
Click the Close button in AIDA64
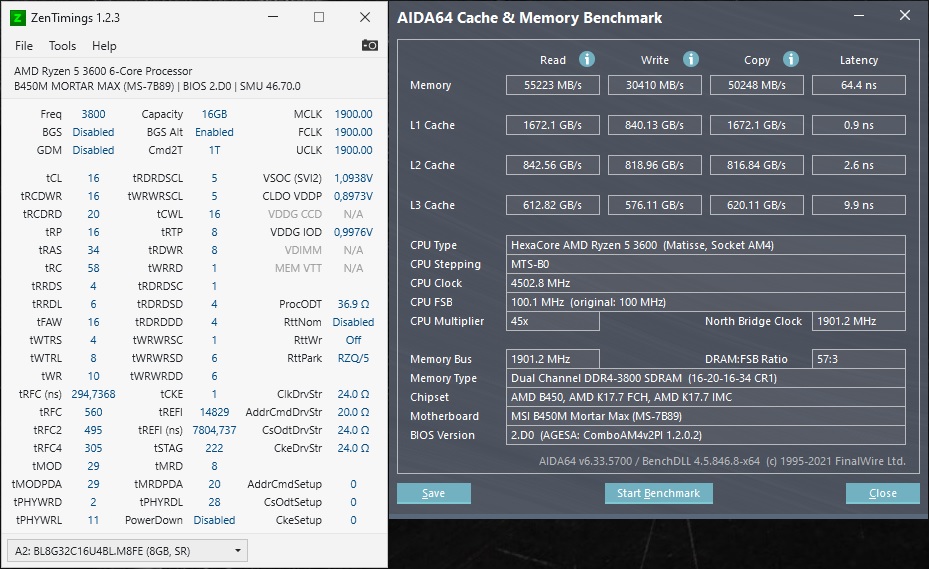coord(882,493)
